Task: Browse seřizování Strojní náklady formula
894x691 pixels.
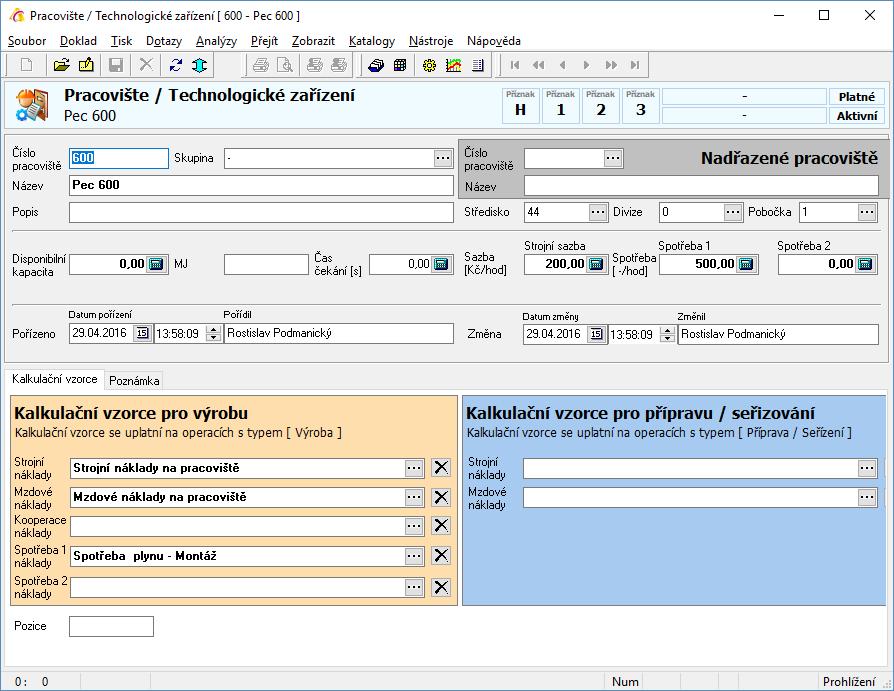Action: 867,468
